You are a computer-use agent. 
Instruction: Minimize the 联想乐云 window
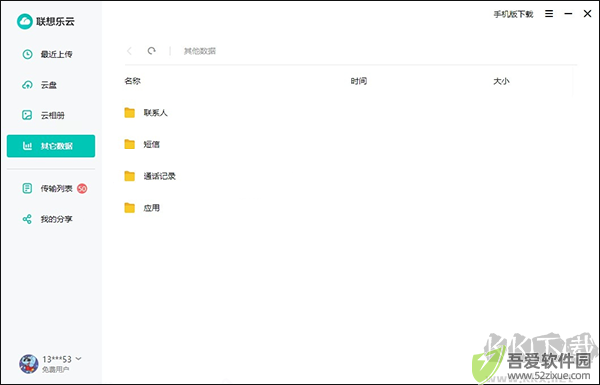tap(568, 14)
